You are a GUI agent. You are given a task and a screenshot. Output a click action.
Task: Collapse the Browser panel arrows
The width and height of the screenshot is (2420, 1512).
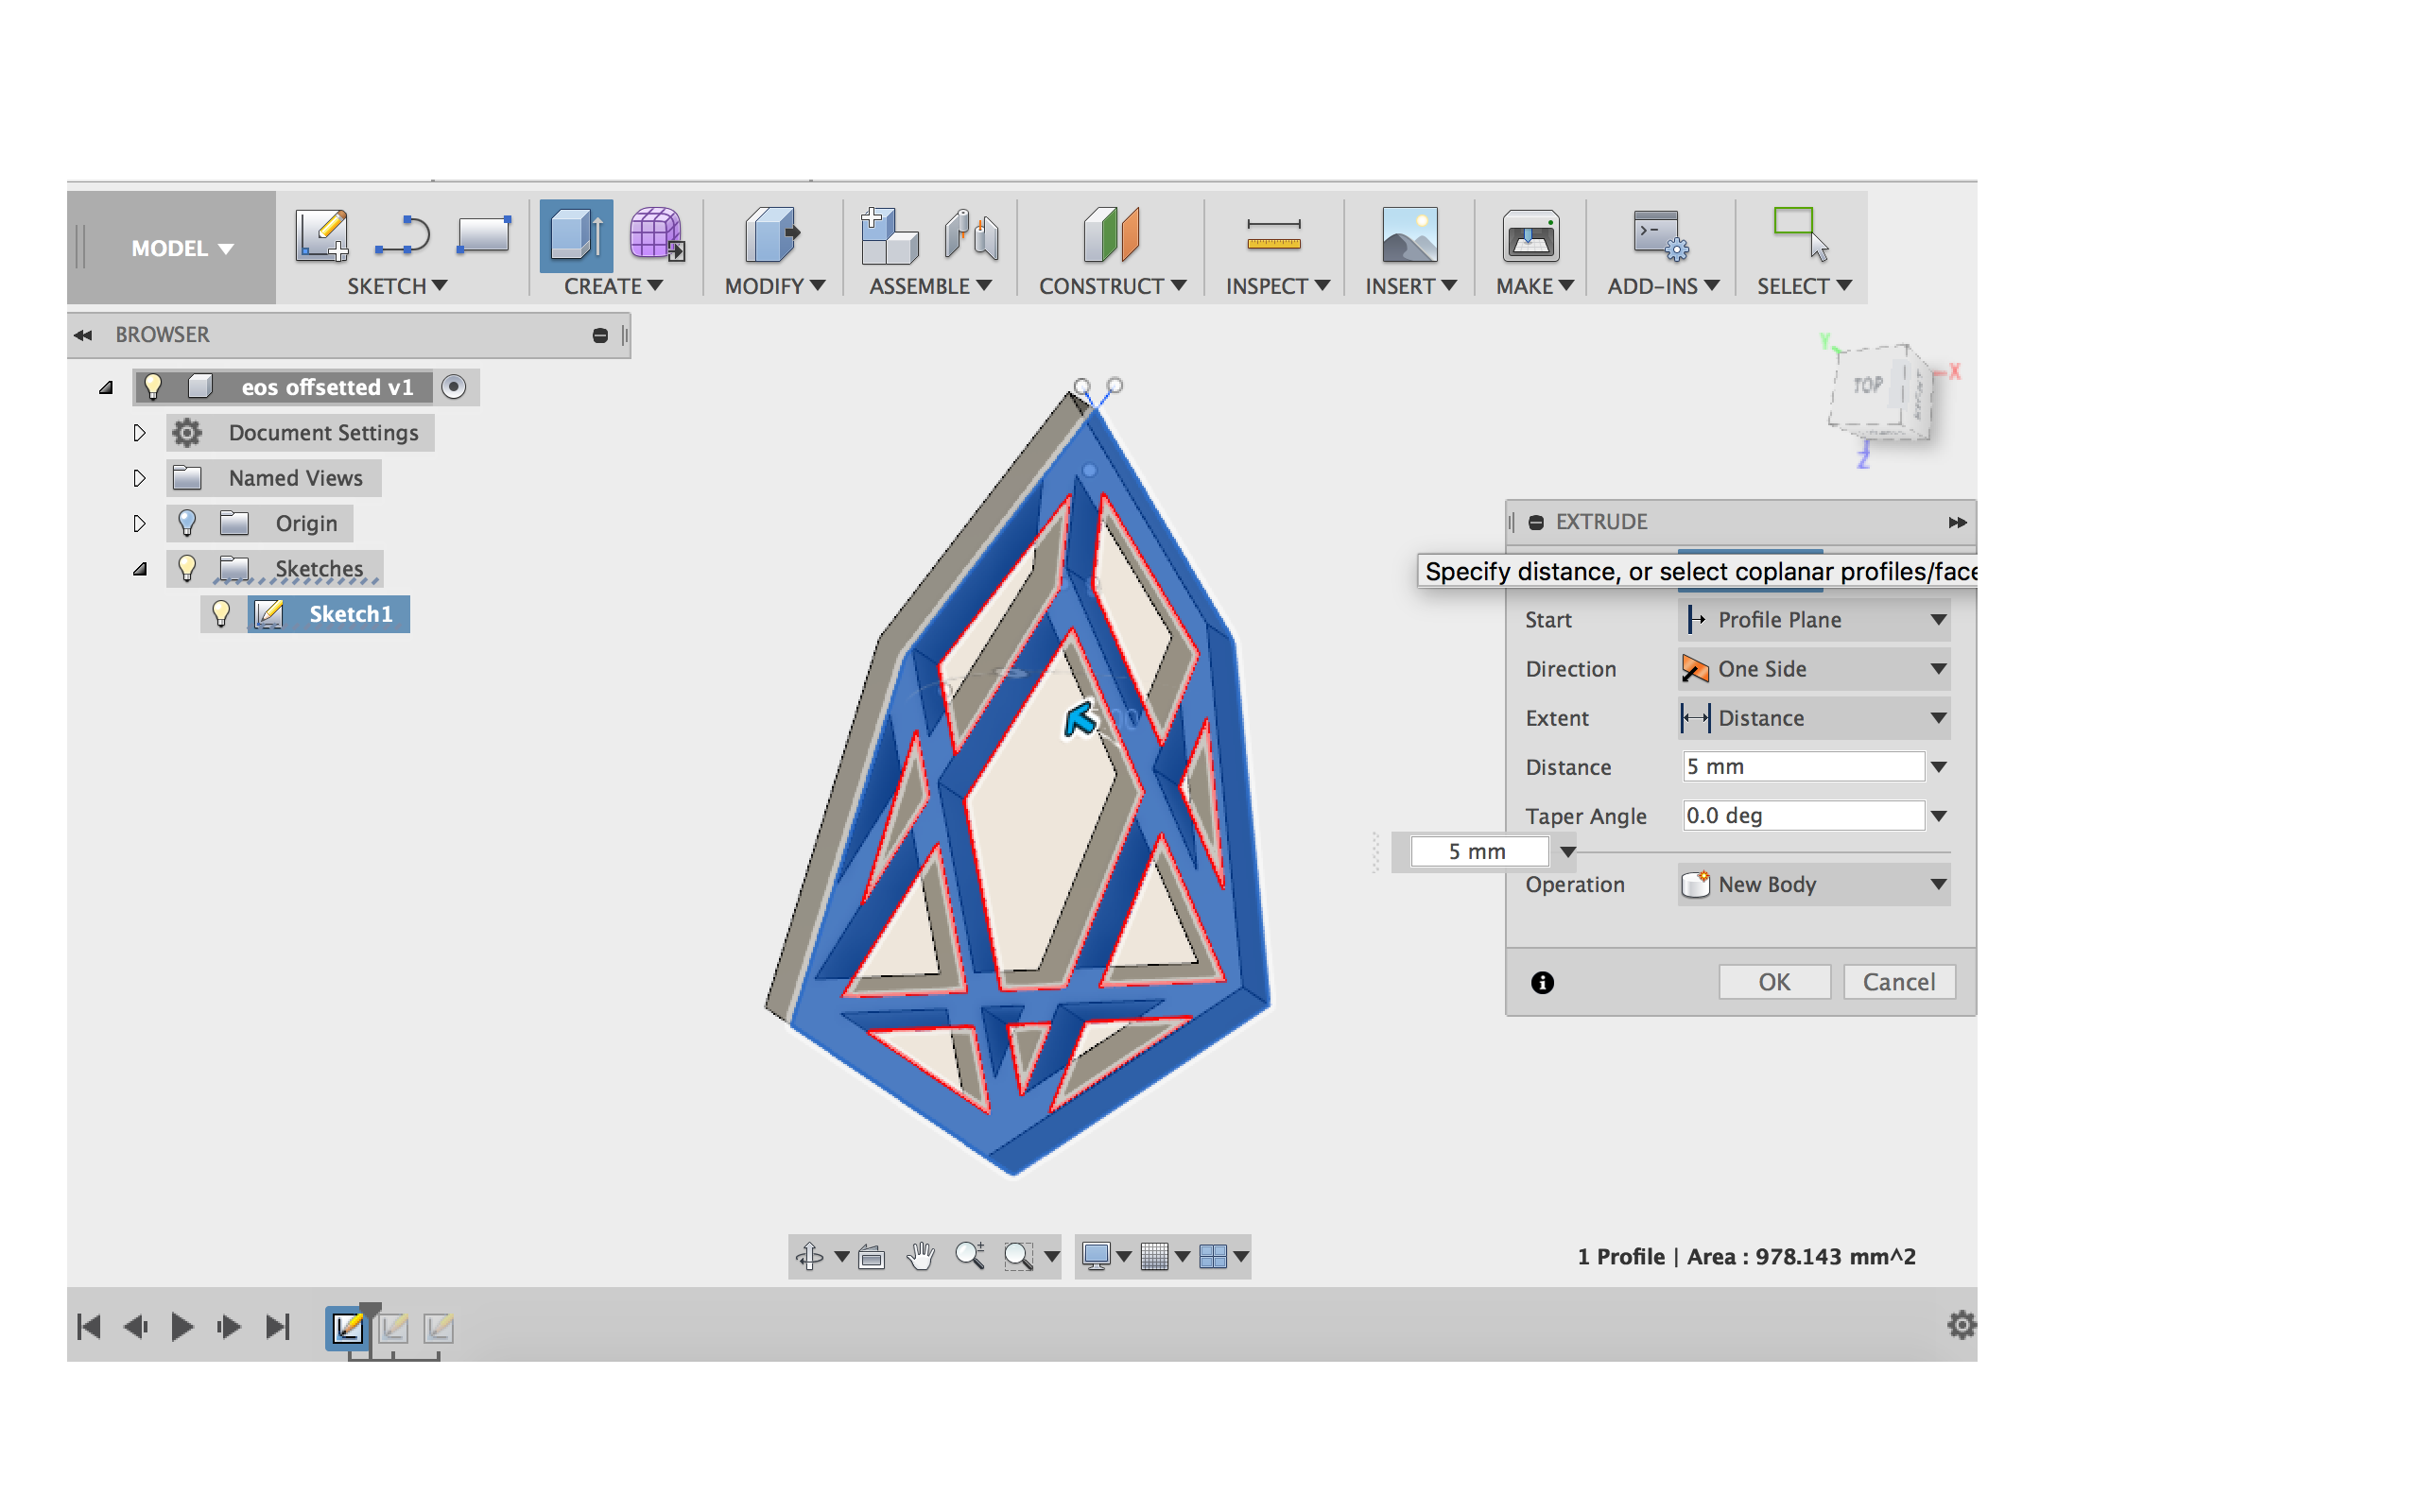coord(83,335)
